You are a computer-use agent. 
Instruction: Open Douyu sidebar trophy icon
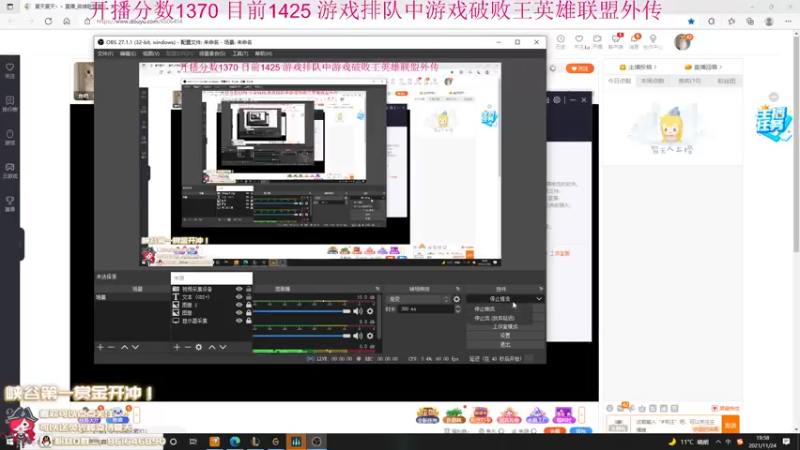tap(10, 204)
